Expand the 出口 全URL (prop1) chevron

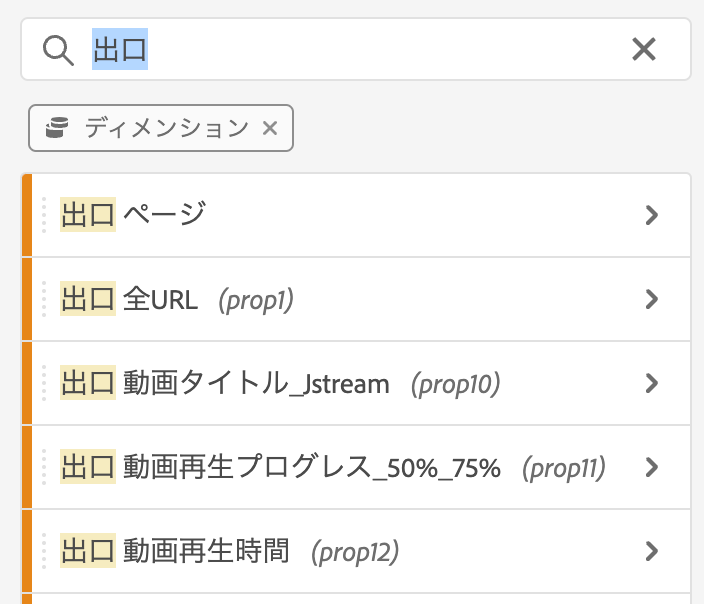click(x=652, y=299)
